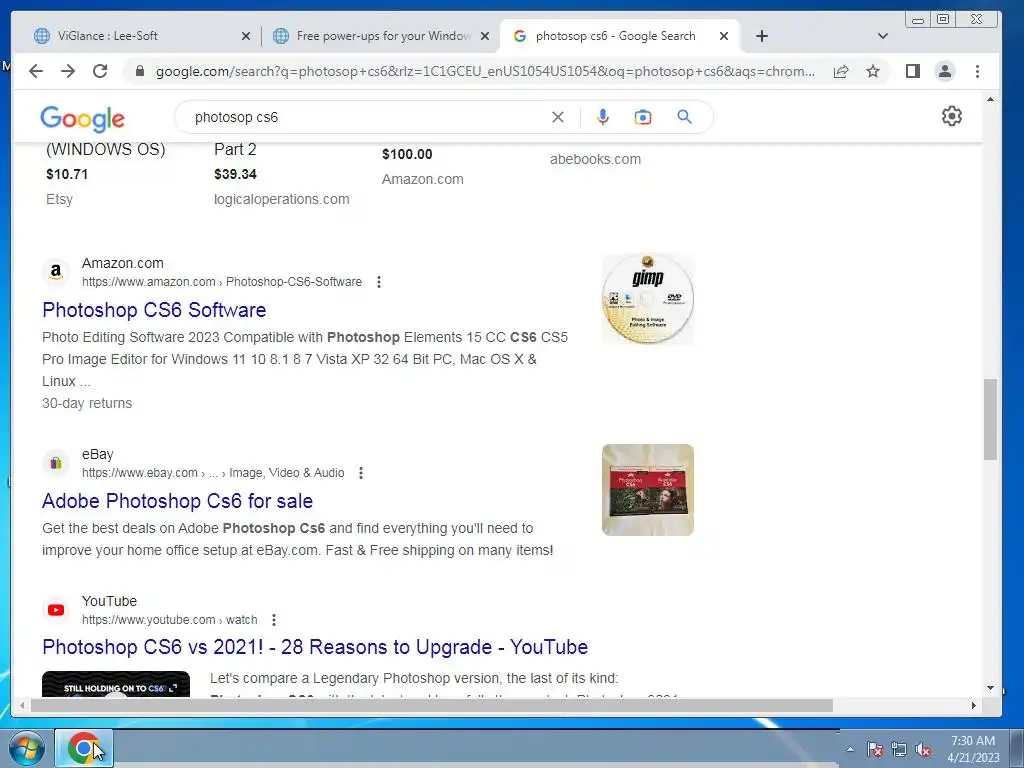Click the vertical scrollbar up arrow
This screenshot has height=768, width=1024.
[x=990, y=100]
